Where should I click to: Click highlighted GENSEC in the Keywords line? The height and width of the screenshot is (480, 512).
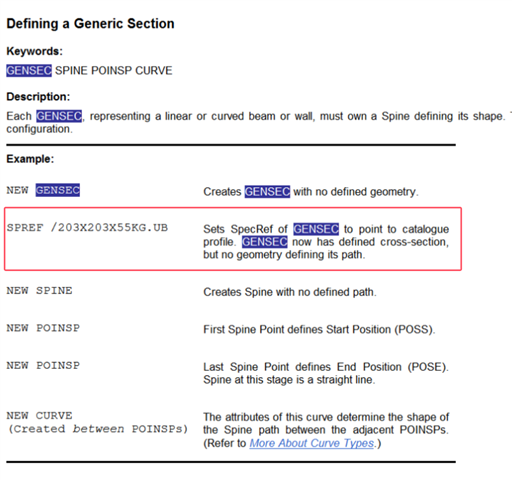(x=29, y=71)
